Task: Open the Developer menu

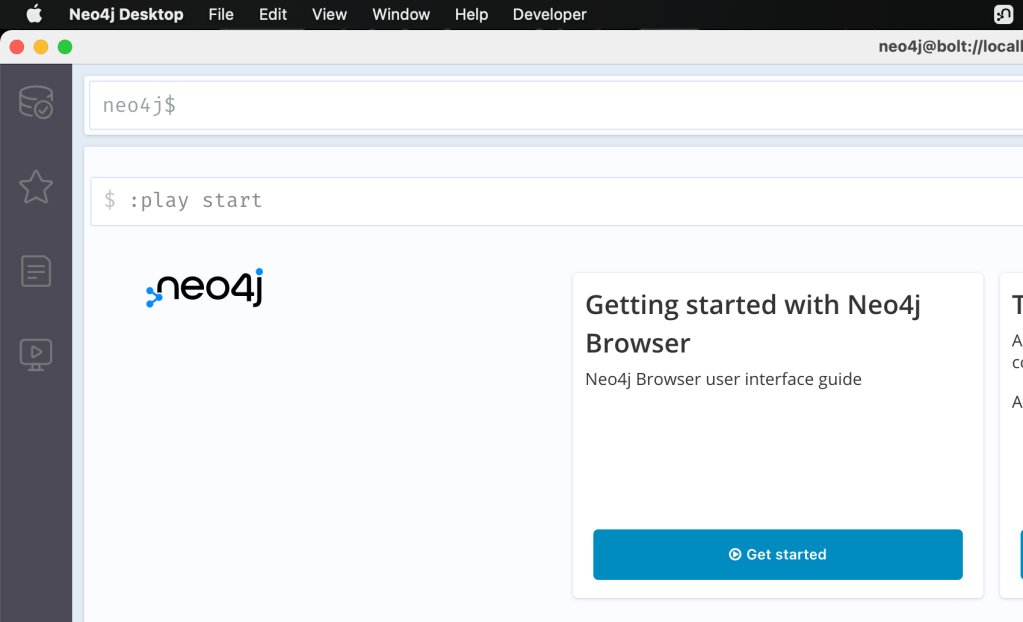Action: (x=549, y=14)
